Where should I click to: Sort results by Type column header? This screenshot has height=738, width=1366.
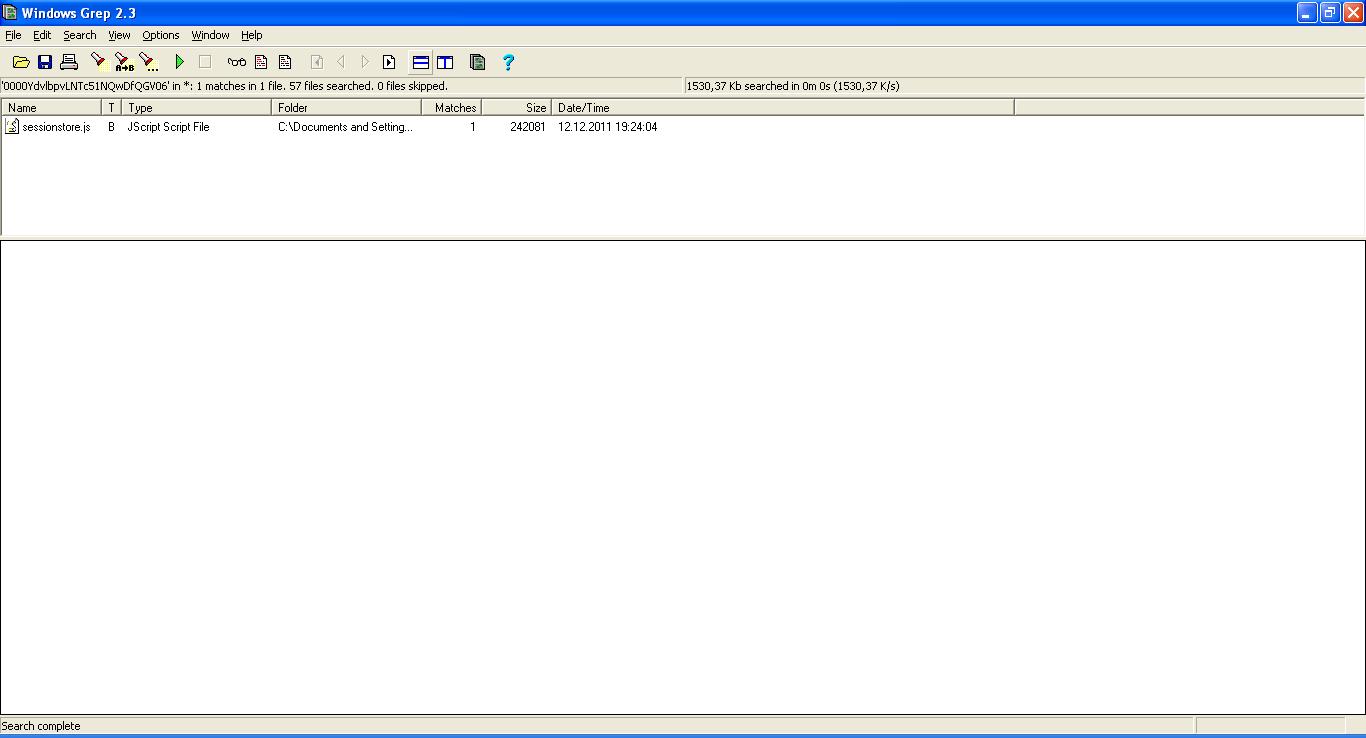pyautogui.click(x=196, y=107)
